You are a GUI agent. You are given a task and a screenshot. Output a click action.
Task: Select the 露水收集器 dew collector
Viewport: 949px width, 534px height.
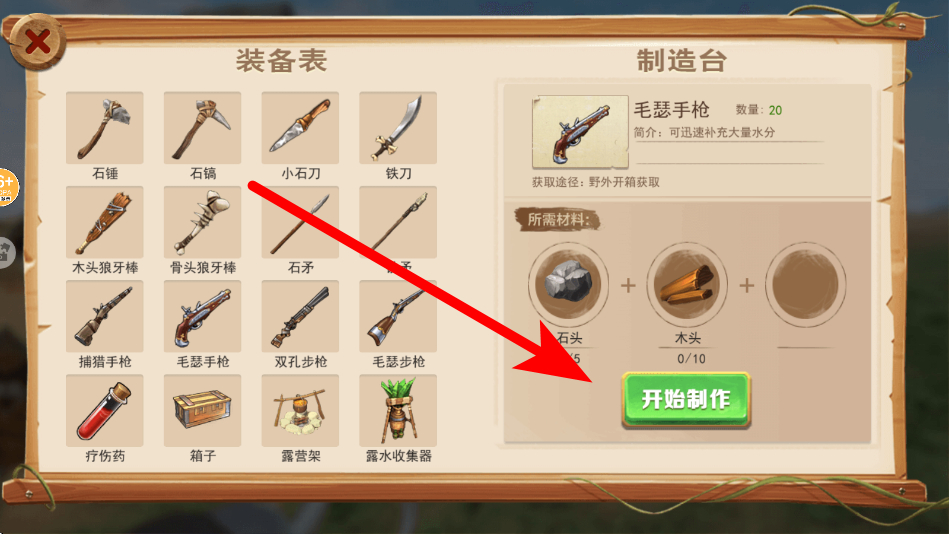pyautogui.click(x=398, y=410)
